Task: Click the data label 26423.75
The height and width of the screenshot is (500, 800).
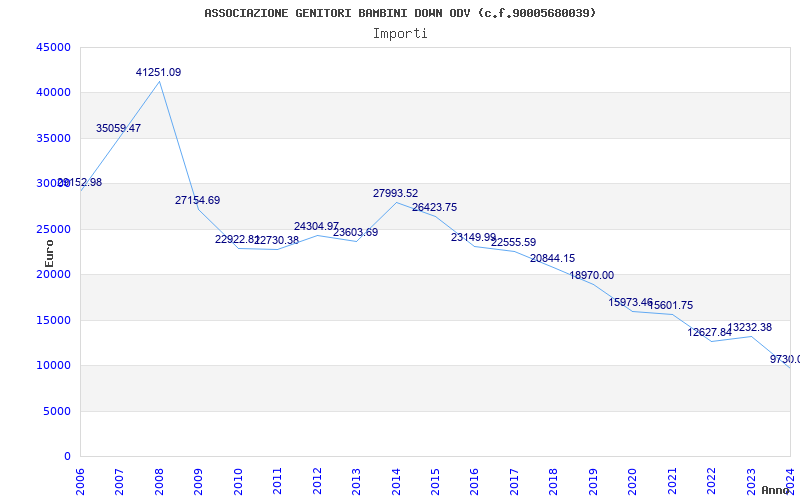Action: coord(435,208)
